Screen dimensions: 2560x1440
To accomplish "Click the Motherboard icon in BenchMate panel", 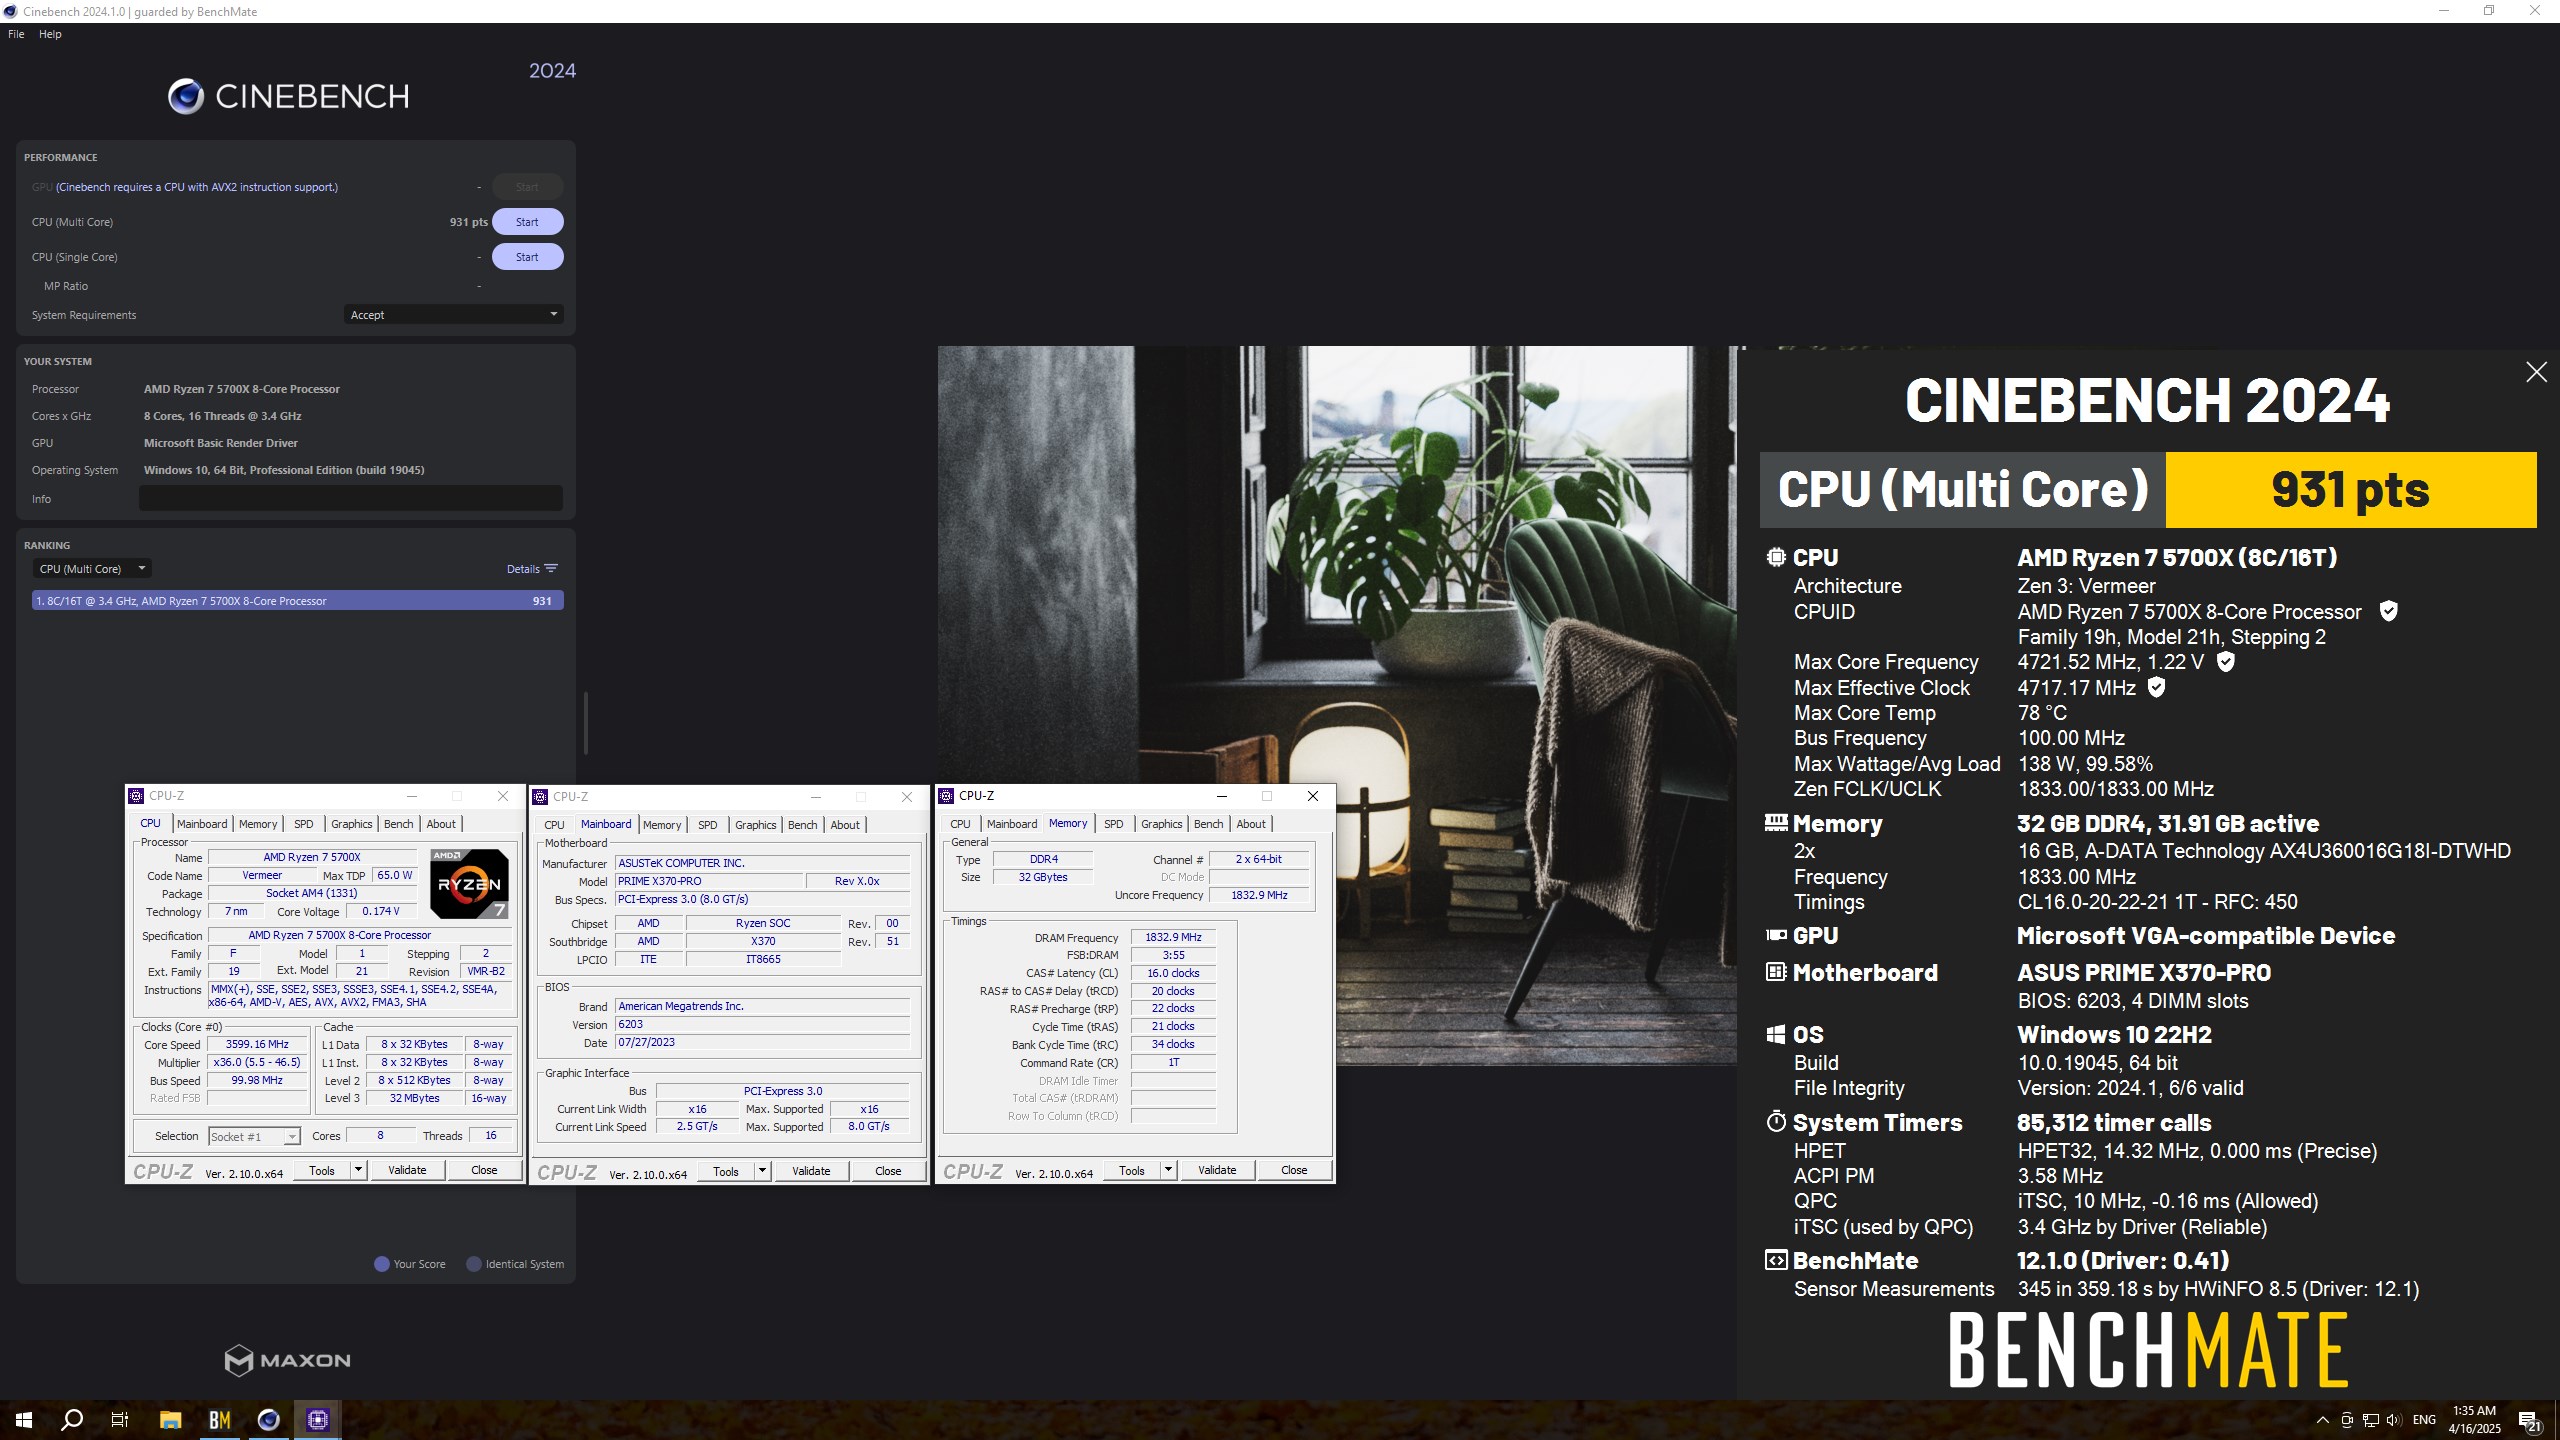I will click(x=1776, y=972).
